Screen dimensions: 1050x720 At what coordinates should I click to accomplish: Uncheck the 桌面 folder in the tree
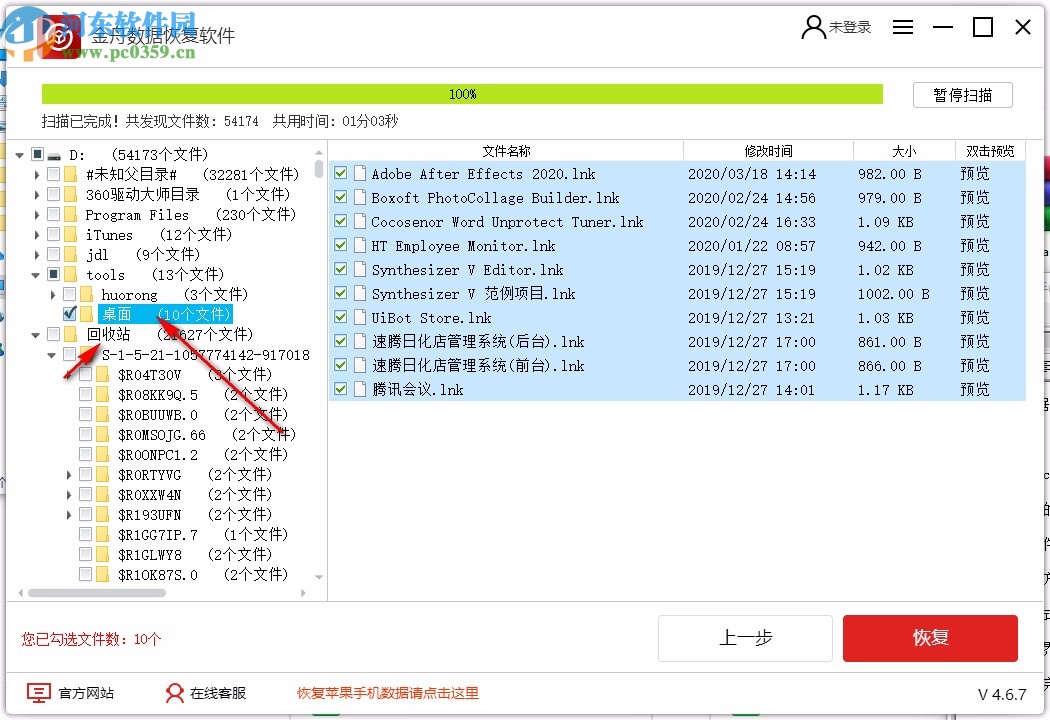[x=69, y=313]
